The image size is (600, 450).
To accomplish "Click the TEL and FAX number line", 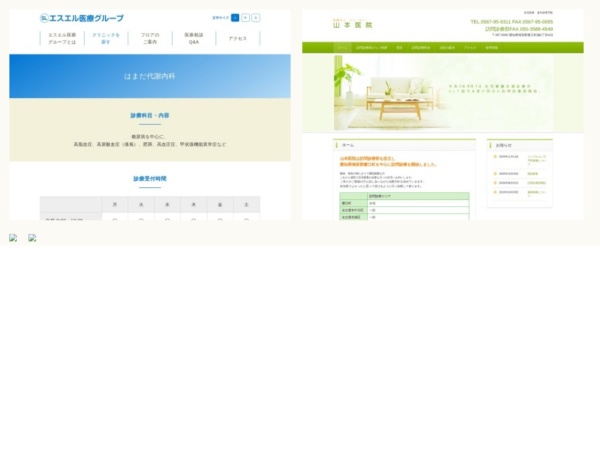I will click(x=512, y=22).
